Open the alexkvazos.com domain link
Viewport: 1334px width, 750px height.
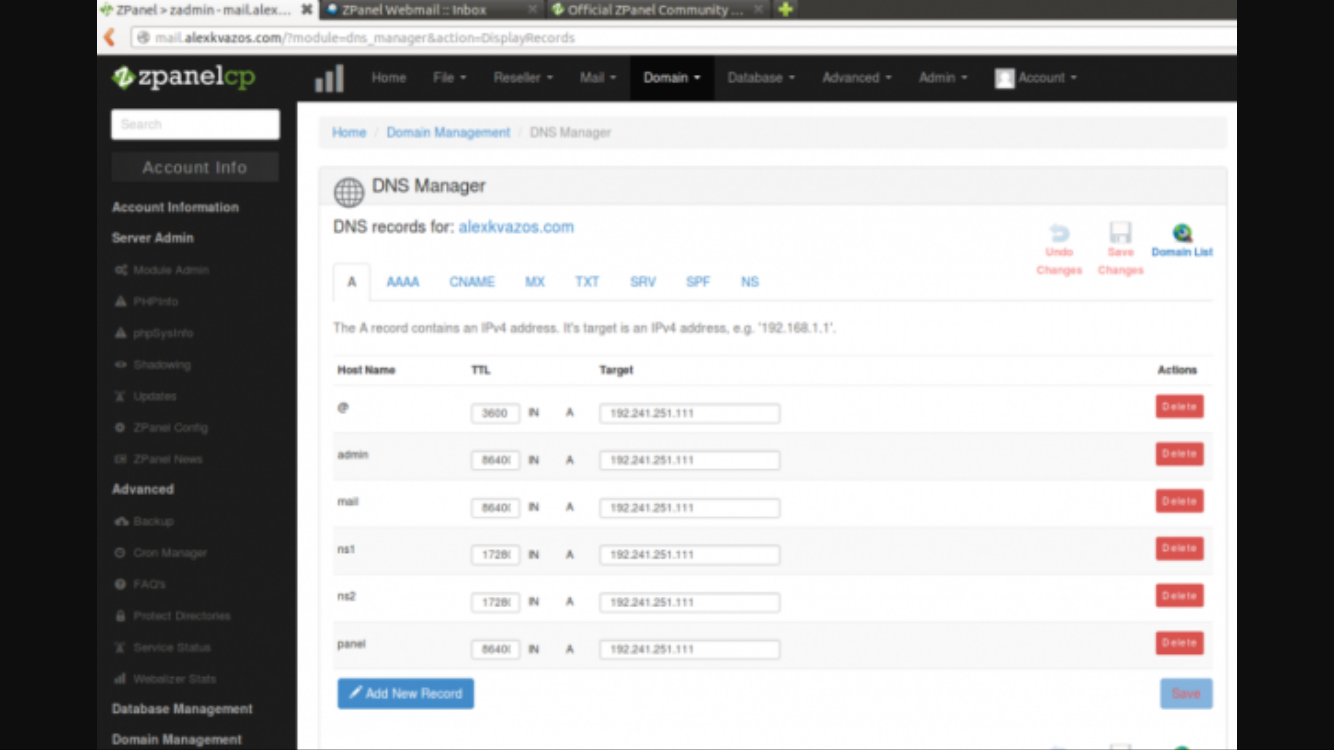click(516, 227)
